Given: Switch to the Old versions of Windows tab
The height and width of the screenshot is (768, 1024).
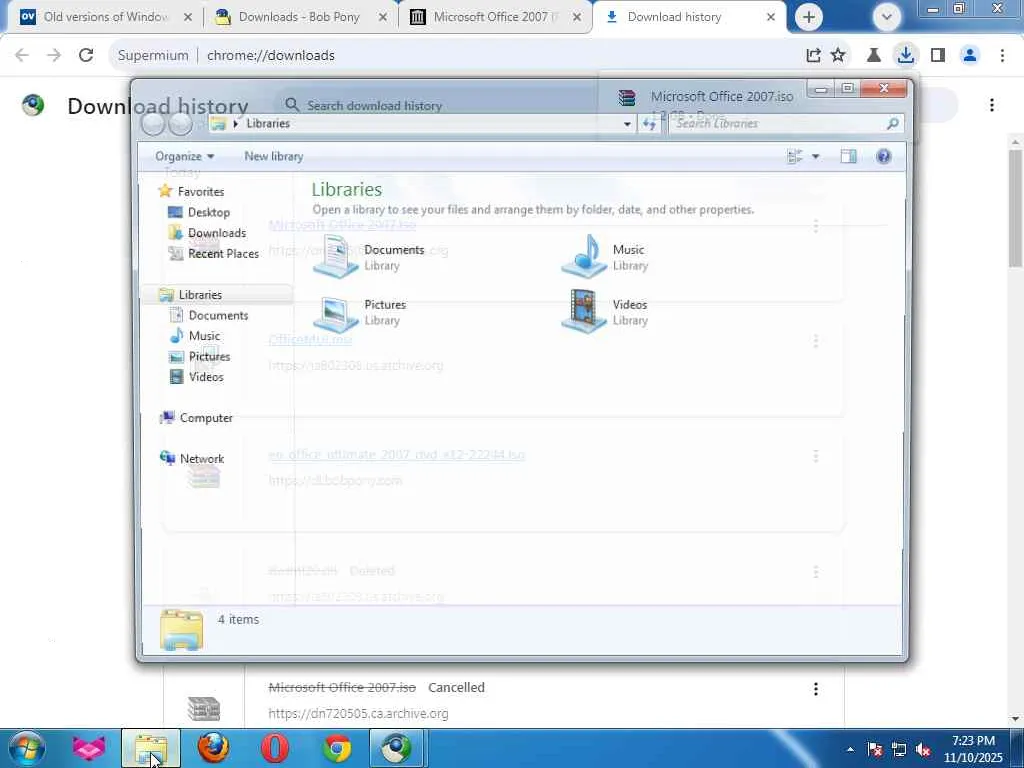Looking at the screenshot, I should (x=106, y=17).
